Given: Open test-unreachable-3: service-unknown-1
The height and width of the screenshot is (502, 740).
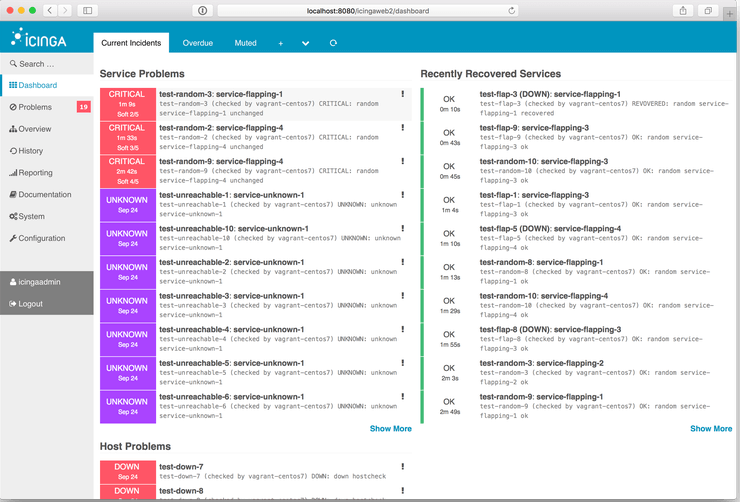Looking at the screenshot, I should click(x=232, y=296).
